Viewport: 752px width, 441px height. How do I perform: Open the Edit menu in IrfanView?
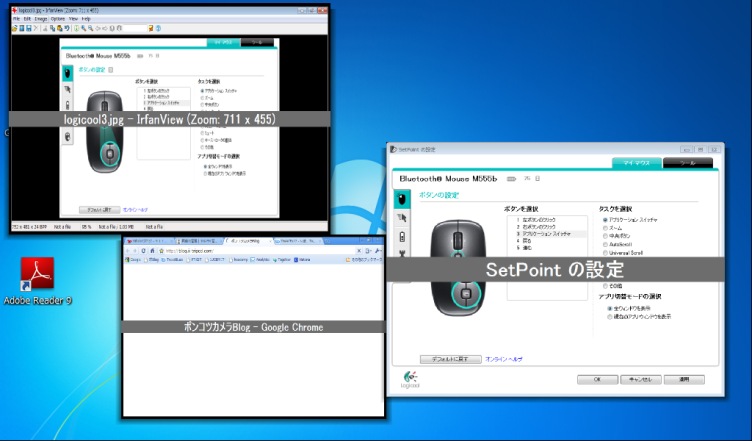click(x=27, y=19)
